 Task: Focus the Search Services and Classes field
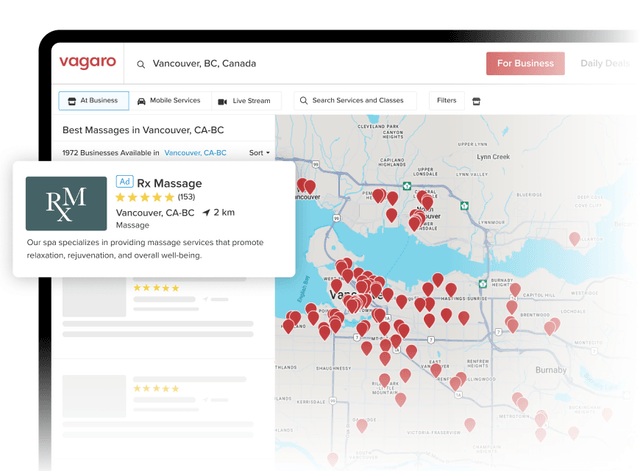(x=355, y=100)
